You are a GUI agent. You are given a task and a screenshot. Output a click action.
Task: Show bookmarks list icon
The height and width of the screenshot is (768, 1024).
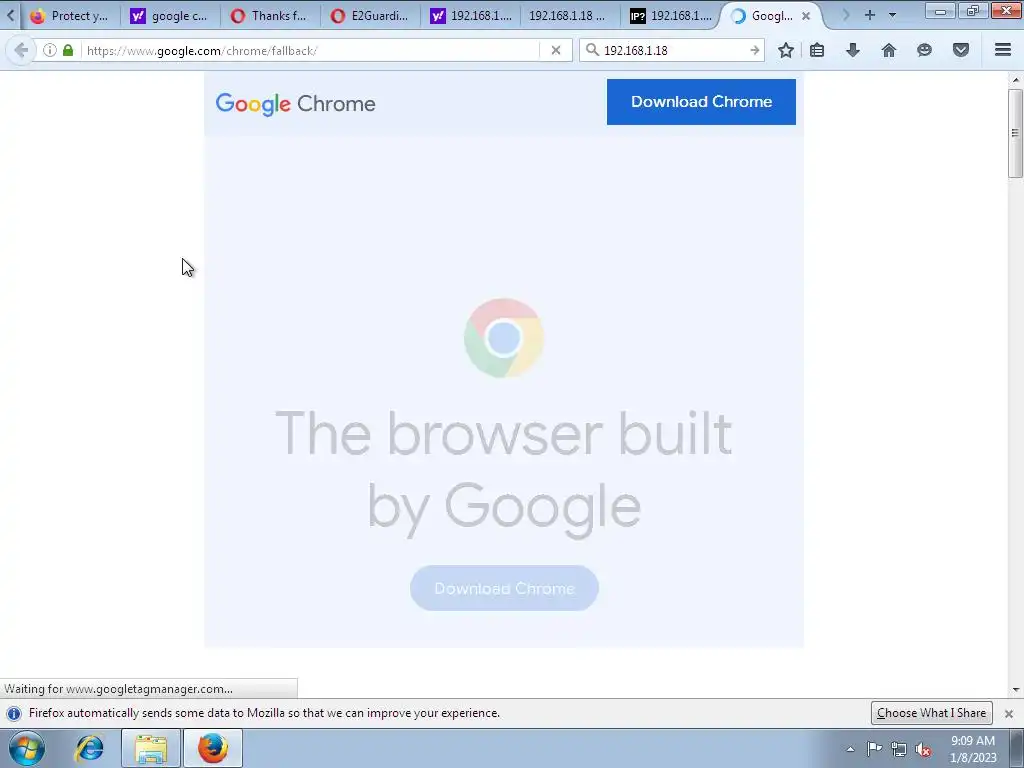tap(817, 50)
